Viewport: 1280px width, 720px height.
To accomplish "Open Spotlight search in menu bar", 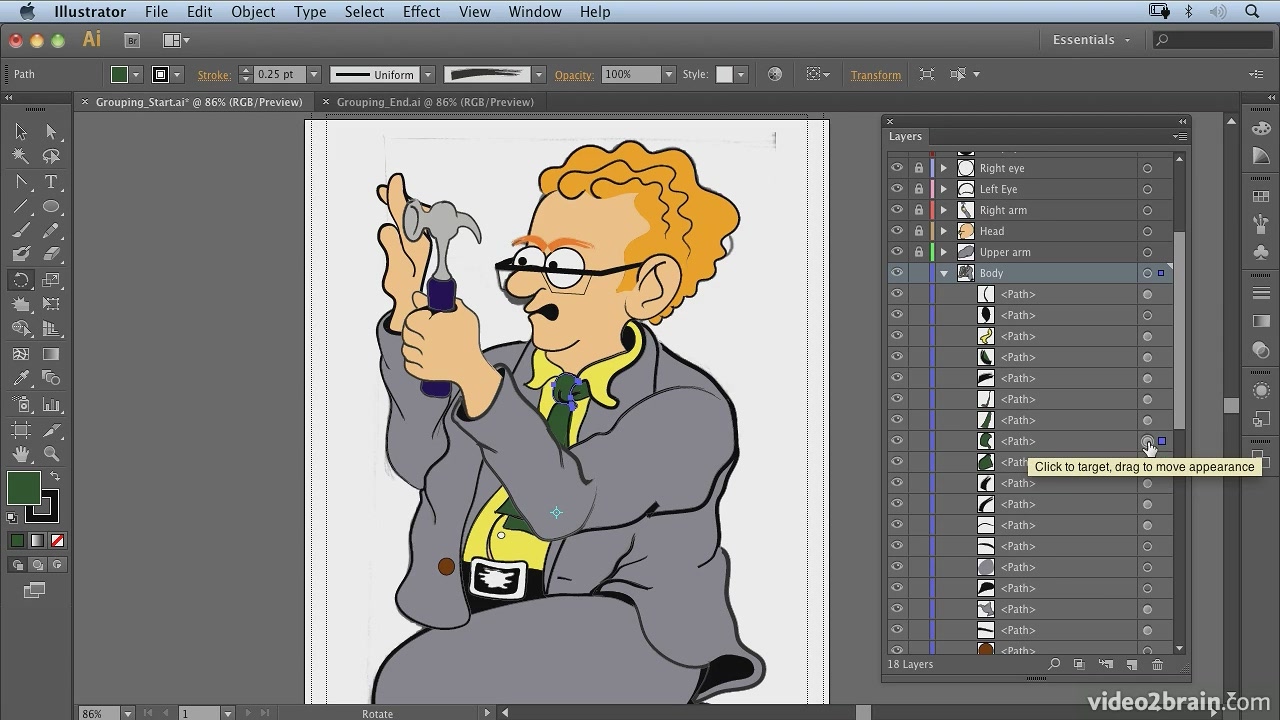I will pos(1252,12).
